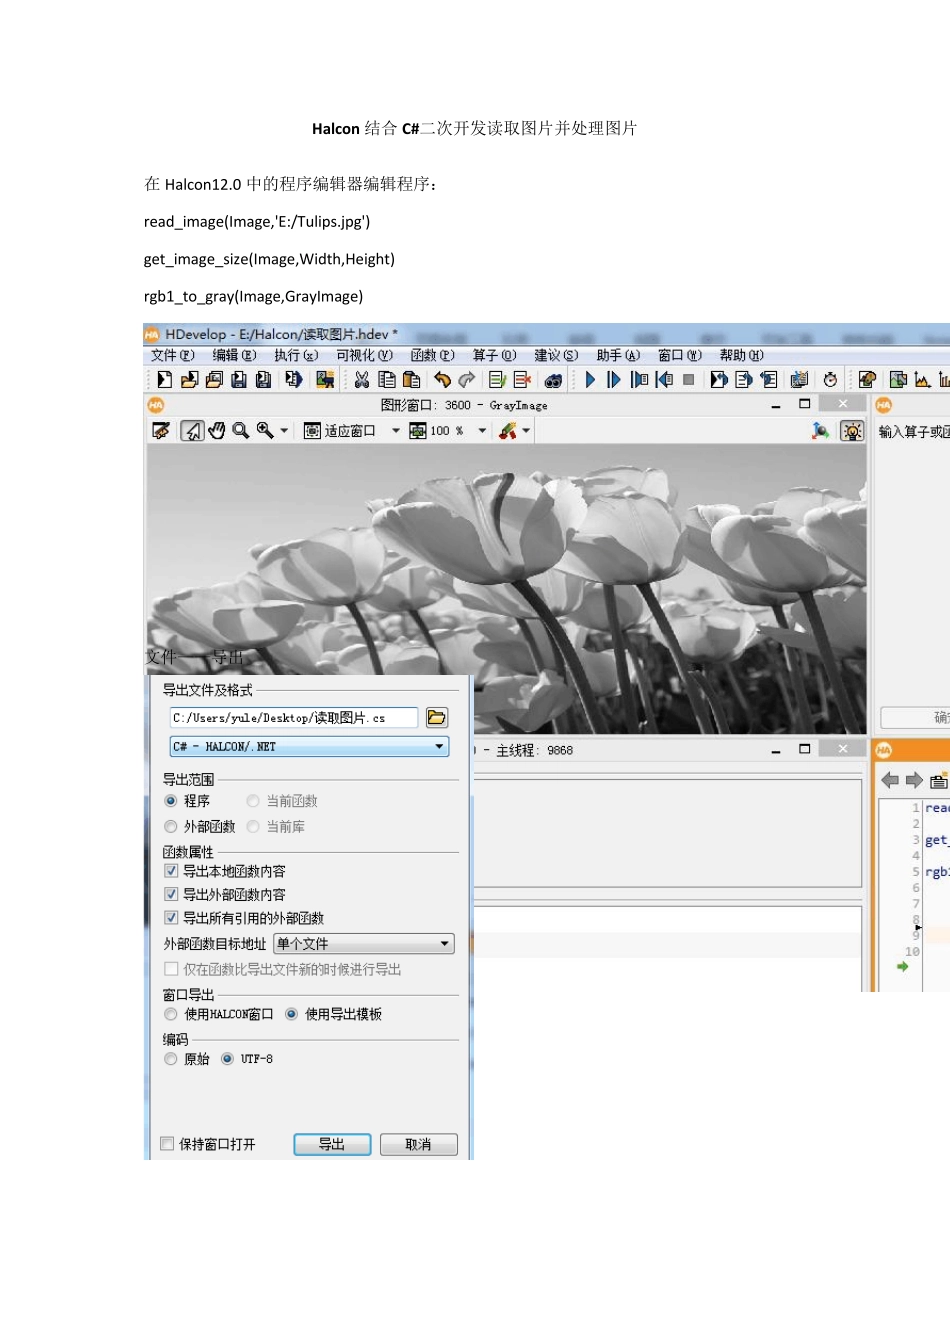Toggle 导出本地函数内容 checkbox
Screen dimensions: 950x1344
(x=171, y=871)
